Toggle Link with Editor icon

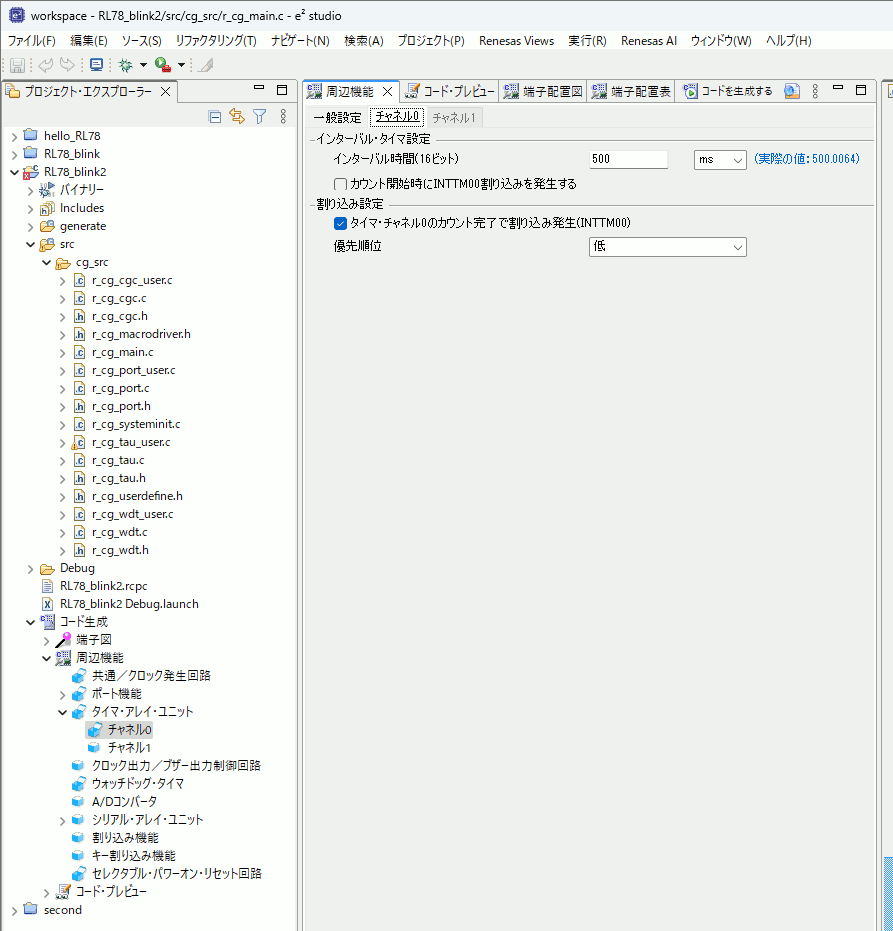pos(237,116)
